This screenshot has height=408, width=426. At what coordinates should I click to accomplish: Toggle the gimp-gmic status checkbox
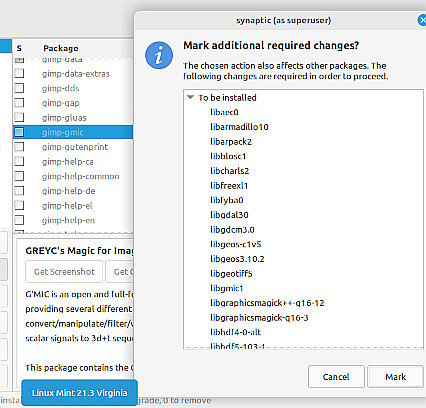[19, 132]
